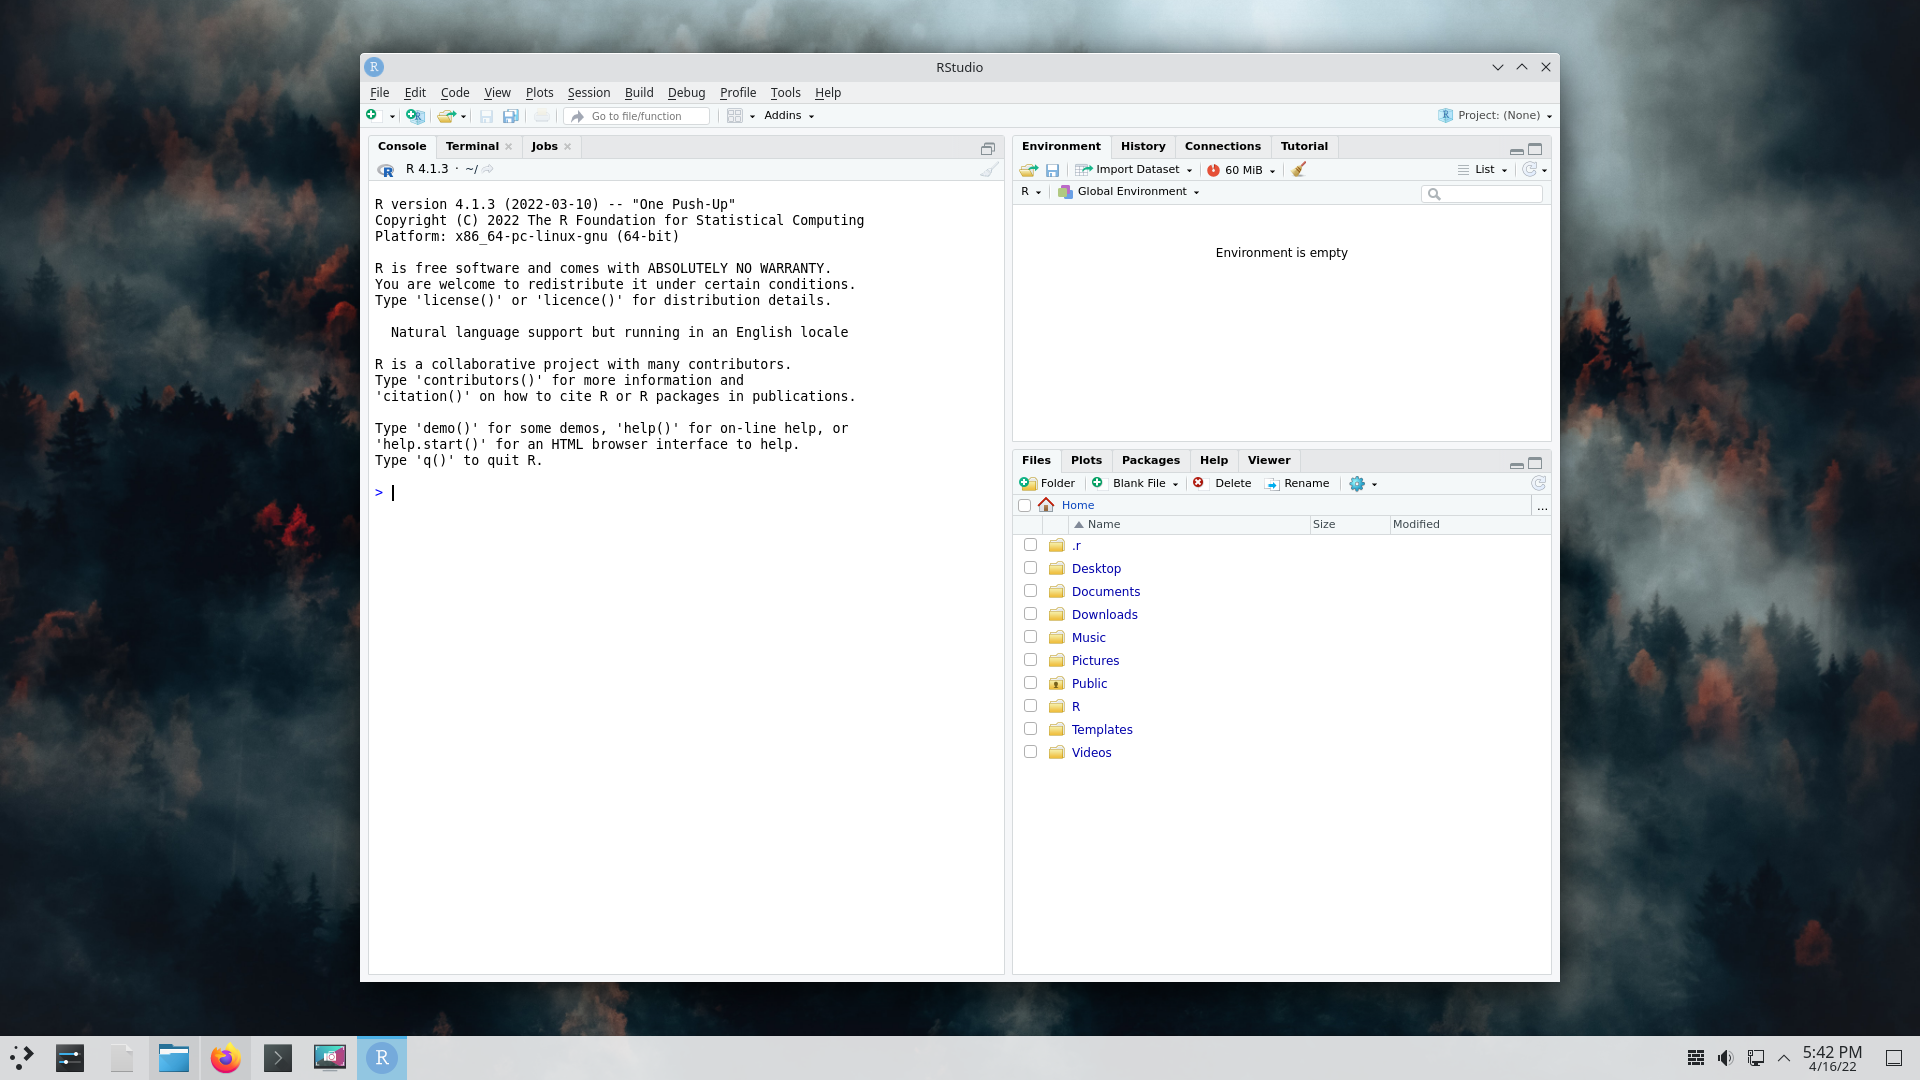Image resolution: width=1920 pixels, height=1080 pixels.
Task: Click the Go to file/function field
Action: click(640, 117)
